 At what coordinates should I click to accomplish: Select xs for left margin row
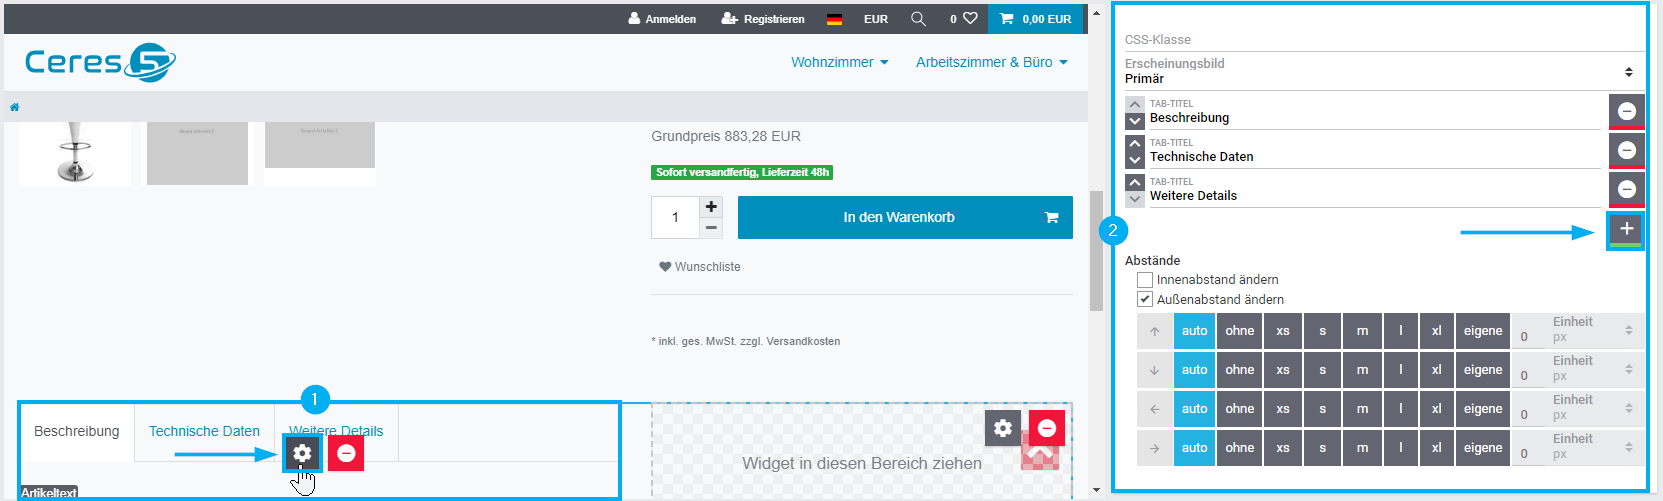1283,409
